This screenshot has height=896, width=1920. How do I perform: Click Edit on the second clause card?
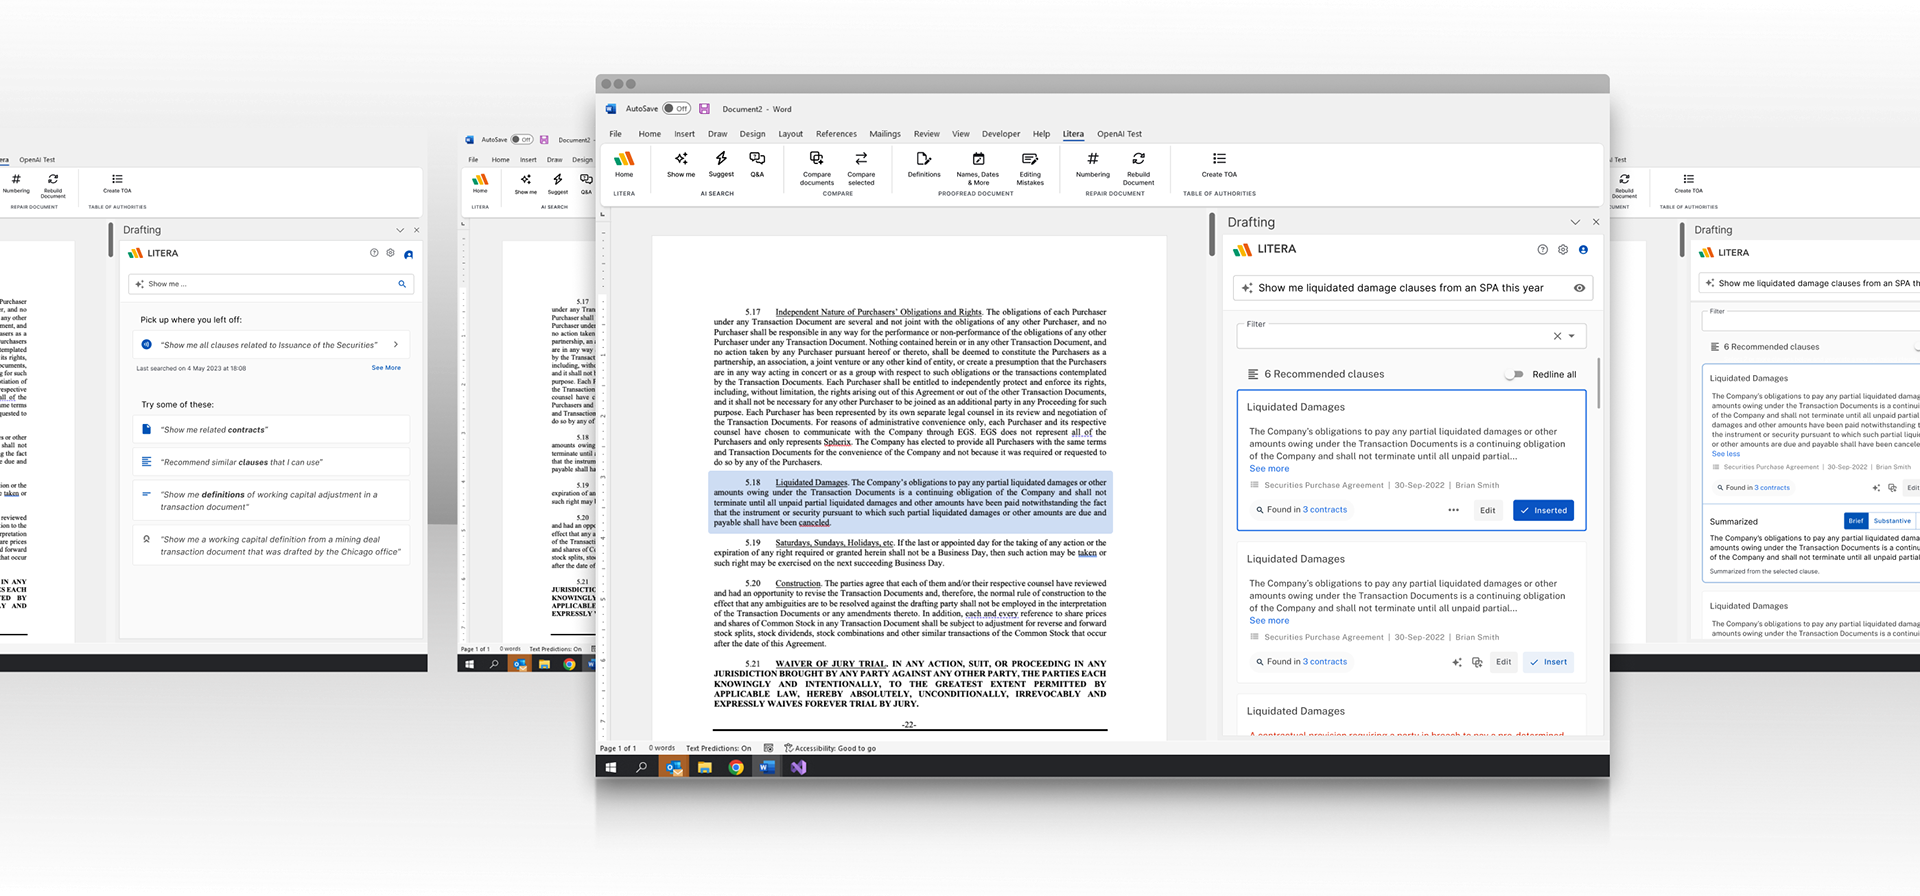click(x=1503, y=662)
